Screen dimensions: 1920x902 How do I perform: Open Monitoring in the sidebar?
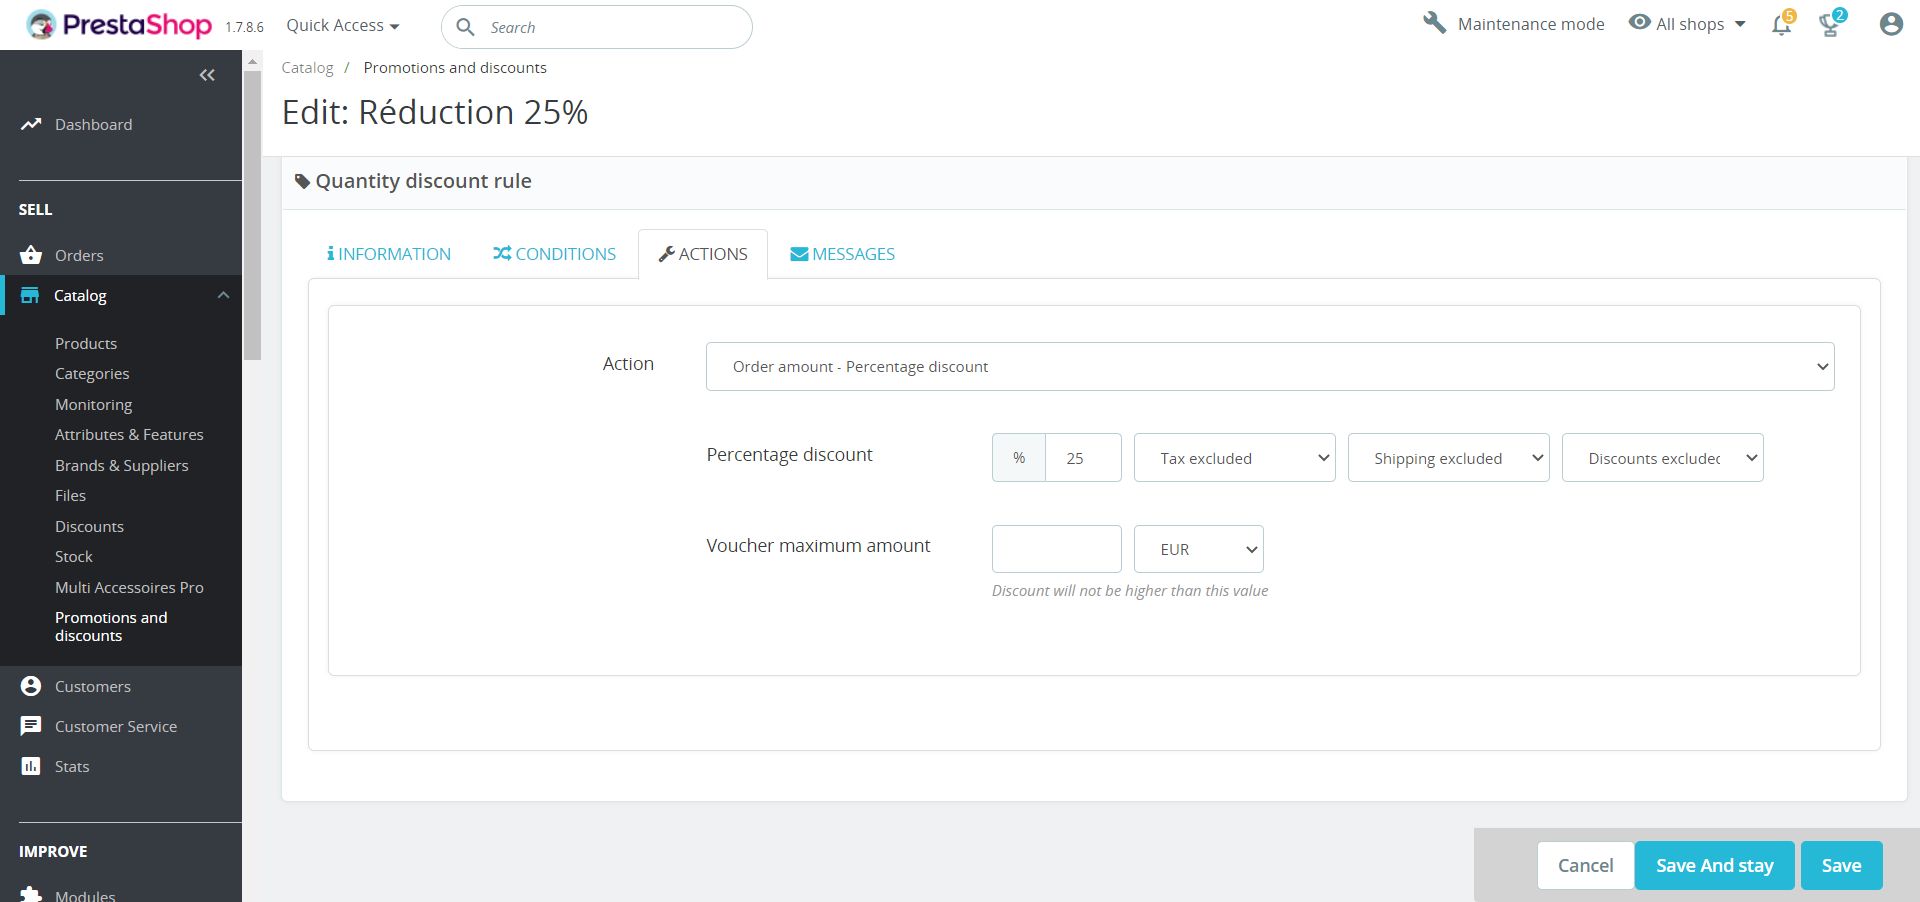tap(93, 404)
